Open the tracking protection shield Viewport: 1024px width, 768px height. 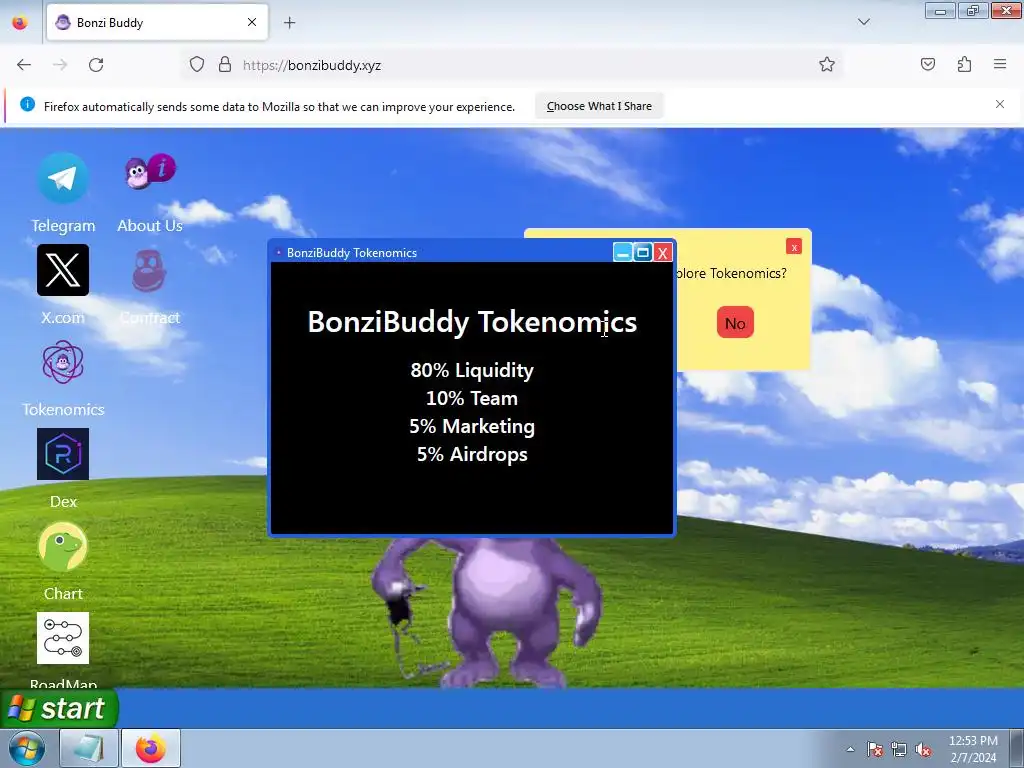pos(197,65)
